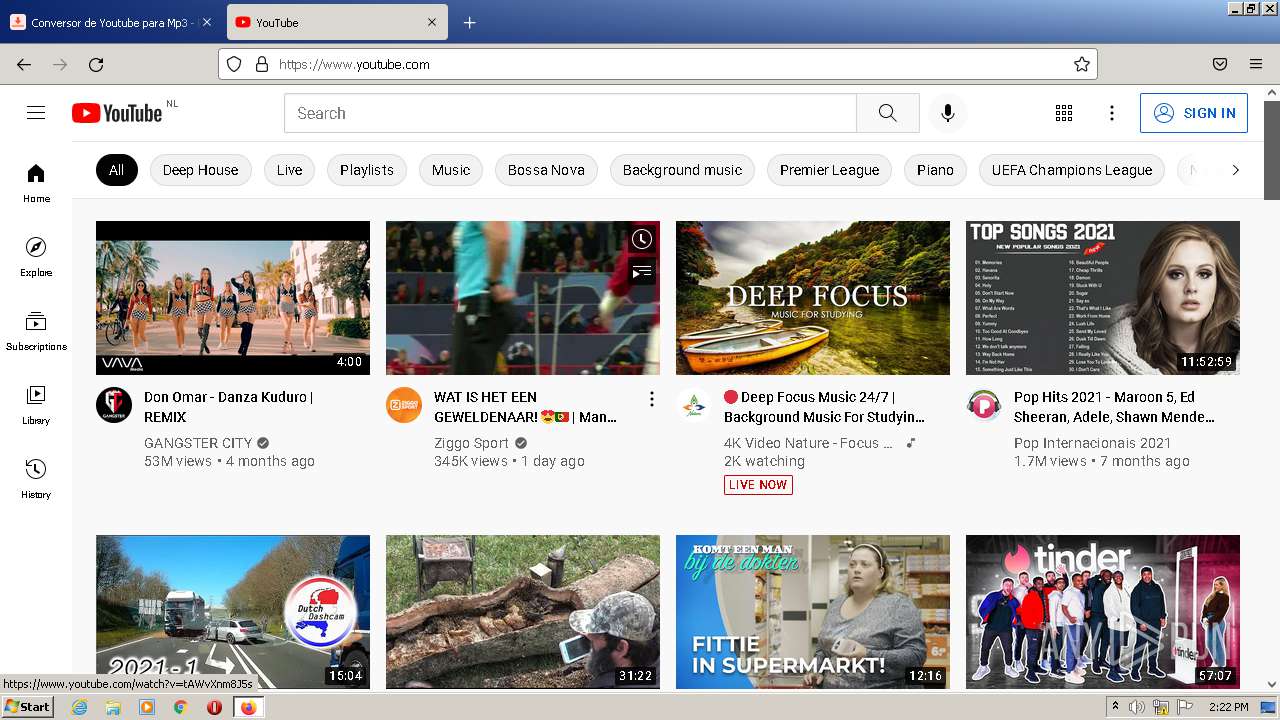Viewport: 1280px width, 720px height.
Task: Select the UEFA Champions League chip
Action: coord(1072,170)
